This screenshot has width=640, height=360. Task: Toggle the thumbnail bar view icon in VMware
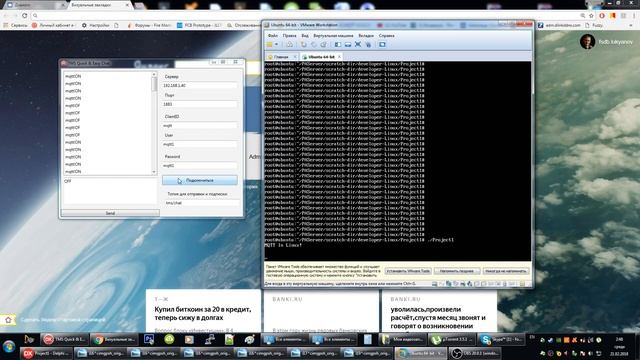point(348,44)
